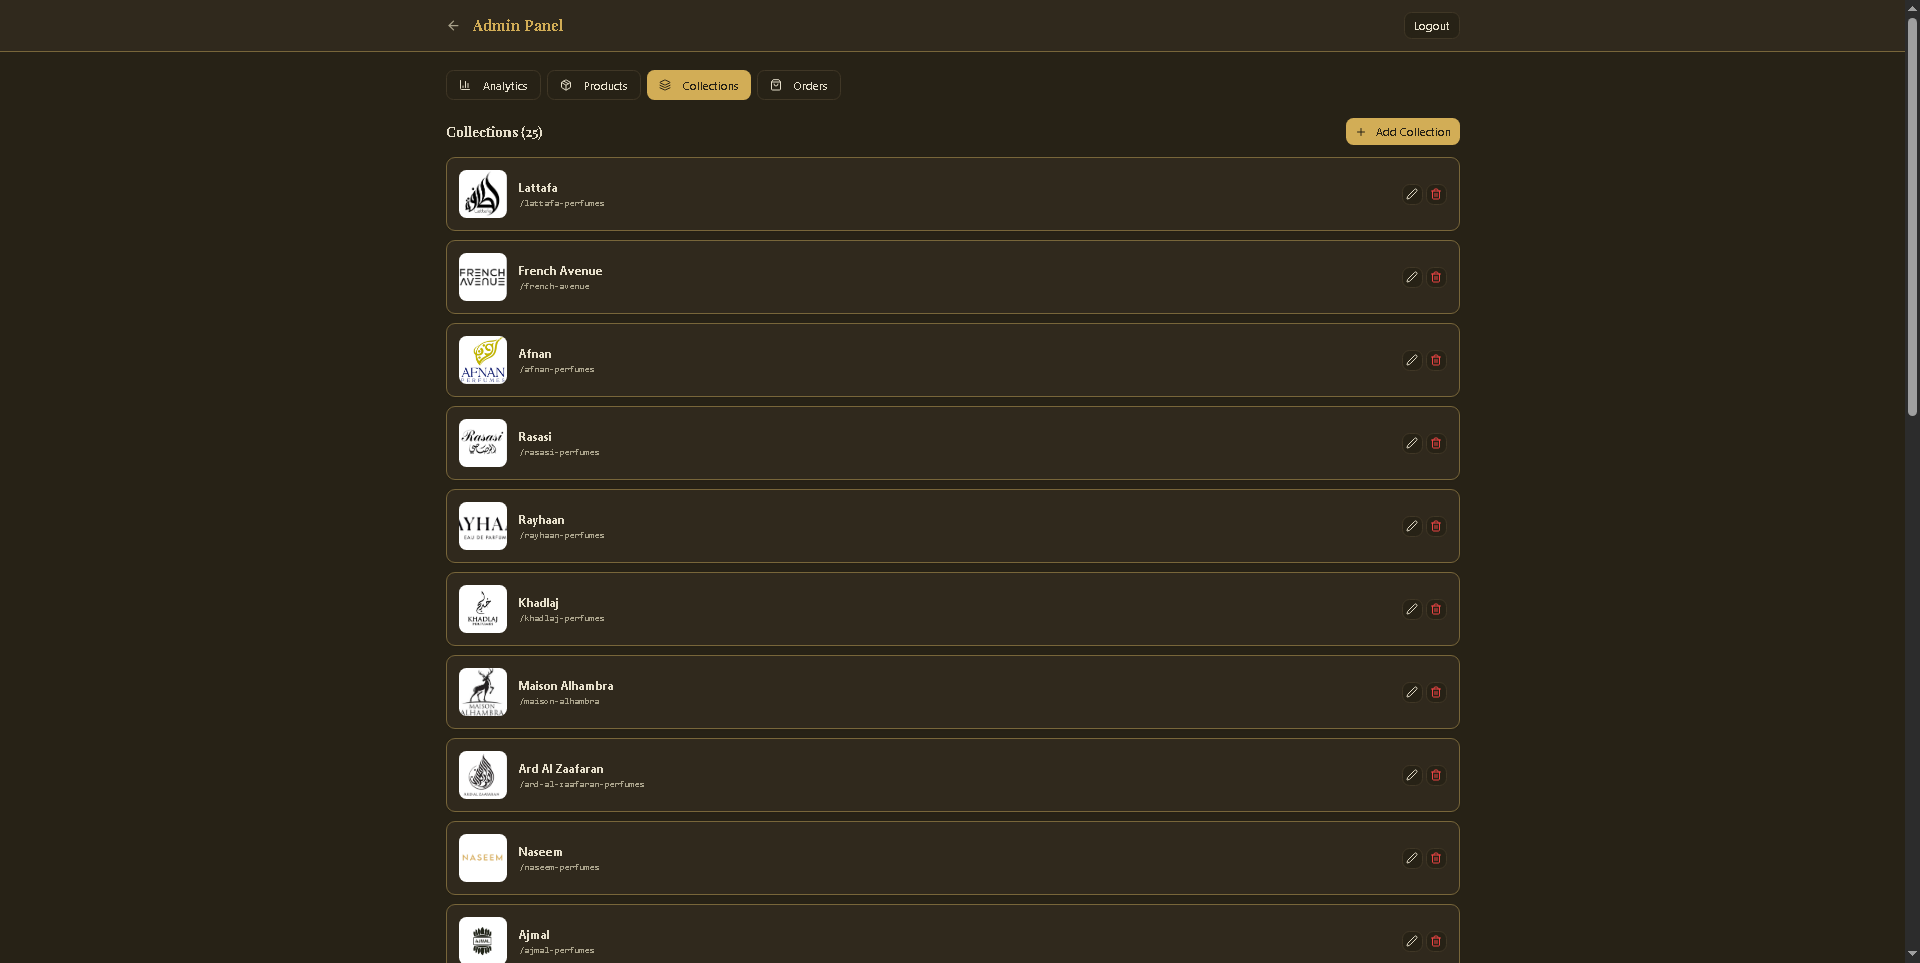This screenshot has height=963, width=1920.
Task: Delete the Khadlaj collection
Action: click(x=1436, y=609)
